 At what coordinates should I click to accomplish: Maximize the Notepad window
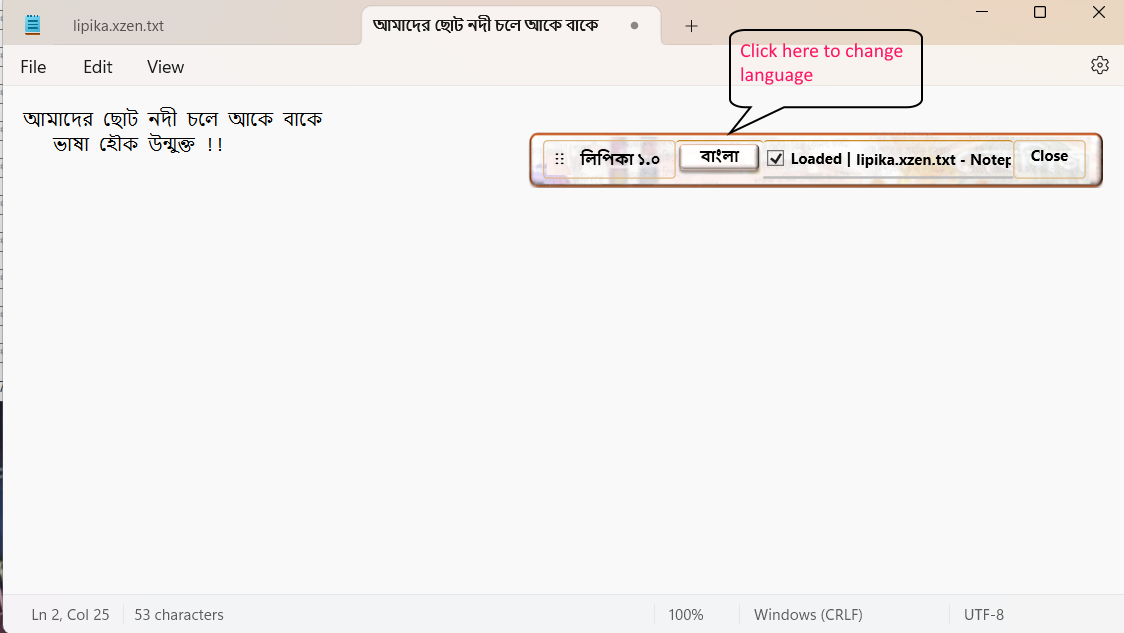[x=1040, y=12]
